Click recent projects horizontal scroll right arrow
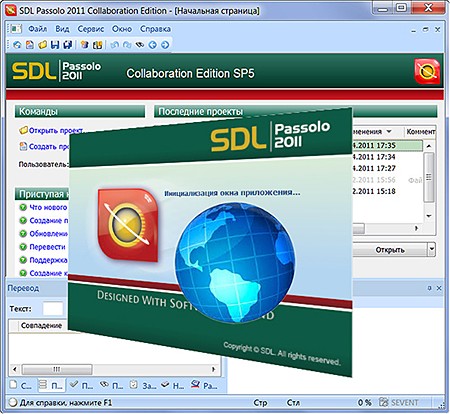Viewport: 450px width, 414px height. point(416,228)
